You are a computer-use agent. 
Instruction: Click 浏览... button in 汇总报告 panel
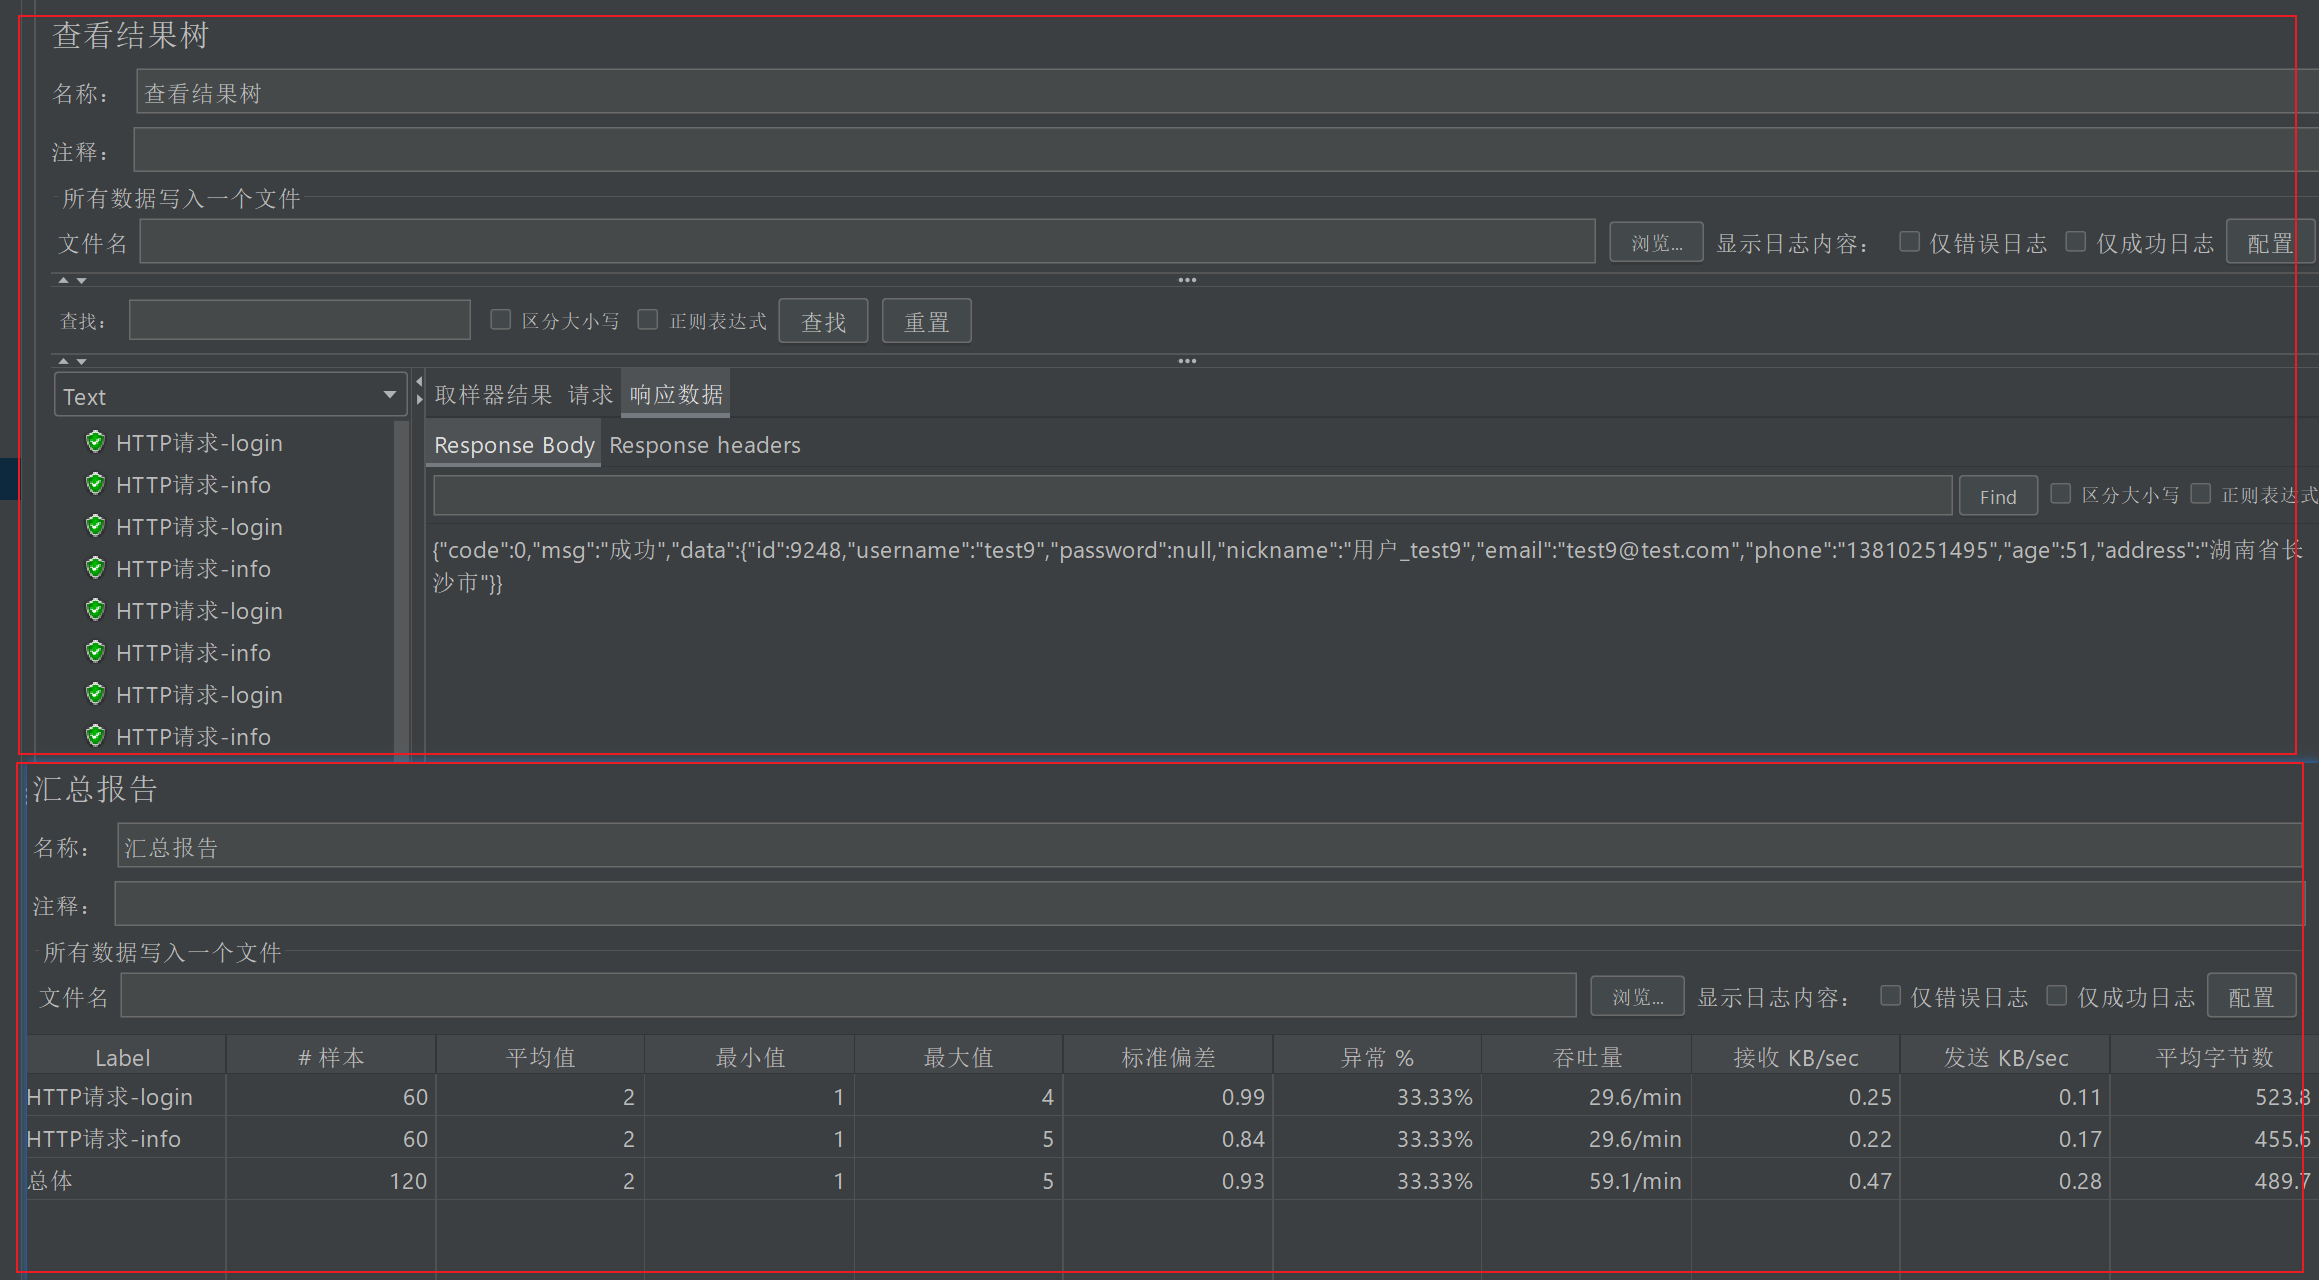point(1637,997)
